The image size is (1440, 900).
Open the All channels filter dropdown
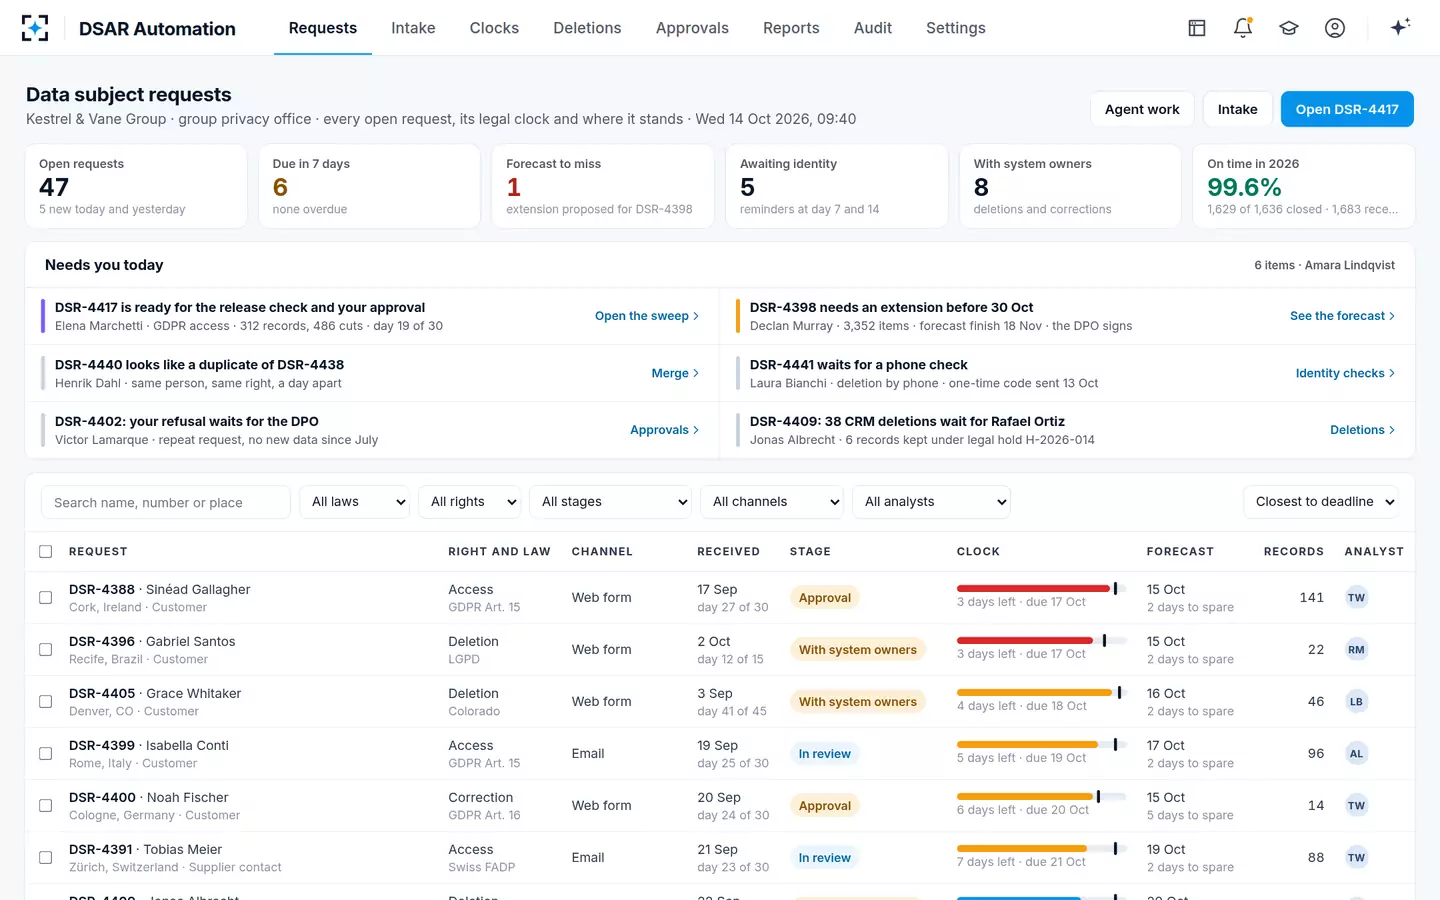[x=772, y=502]
